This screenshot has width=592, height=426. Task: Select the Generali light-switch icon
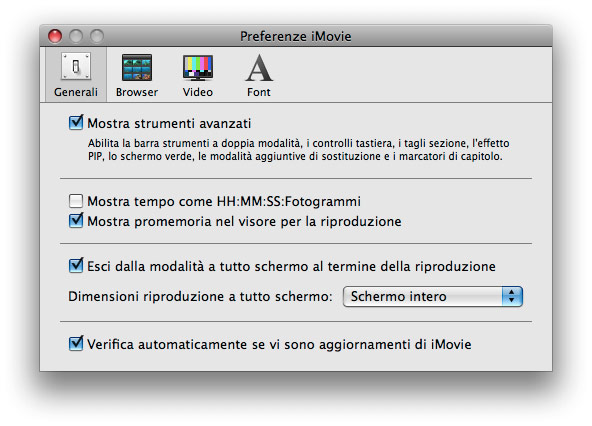[x=76, y=67]
